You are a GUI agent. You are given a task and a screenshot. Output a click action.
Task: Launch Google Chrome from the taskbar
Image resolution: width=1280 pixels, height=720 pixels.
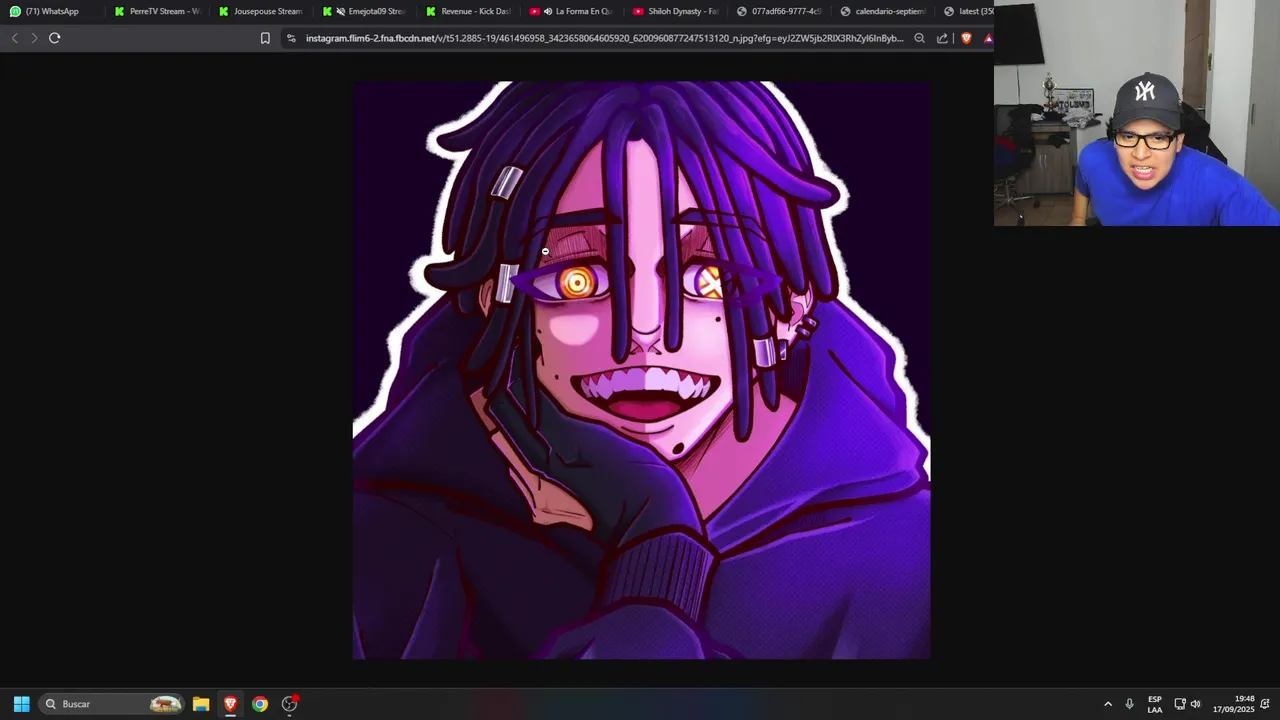tap(260, 704)
